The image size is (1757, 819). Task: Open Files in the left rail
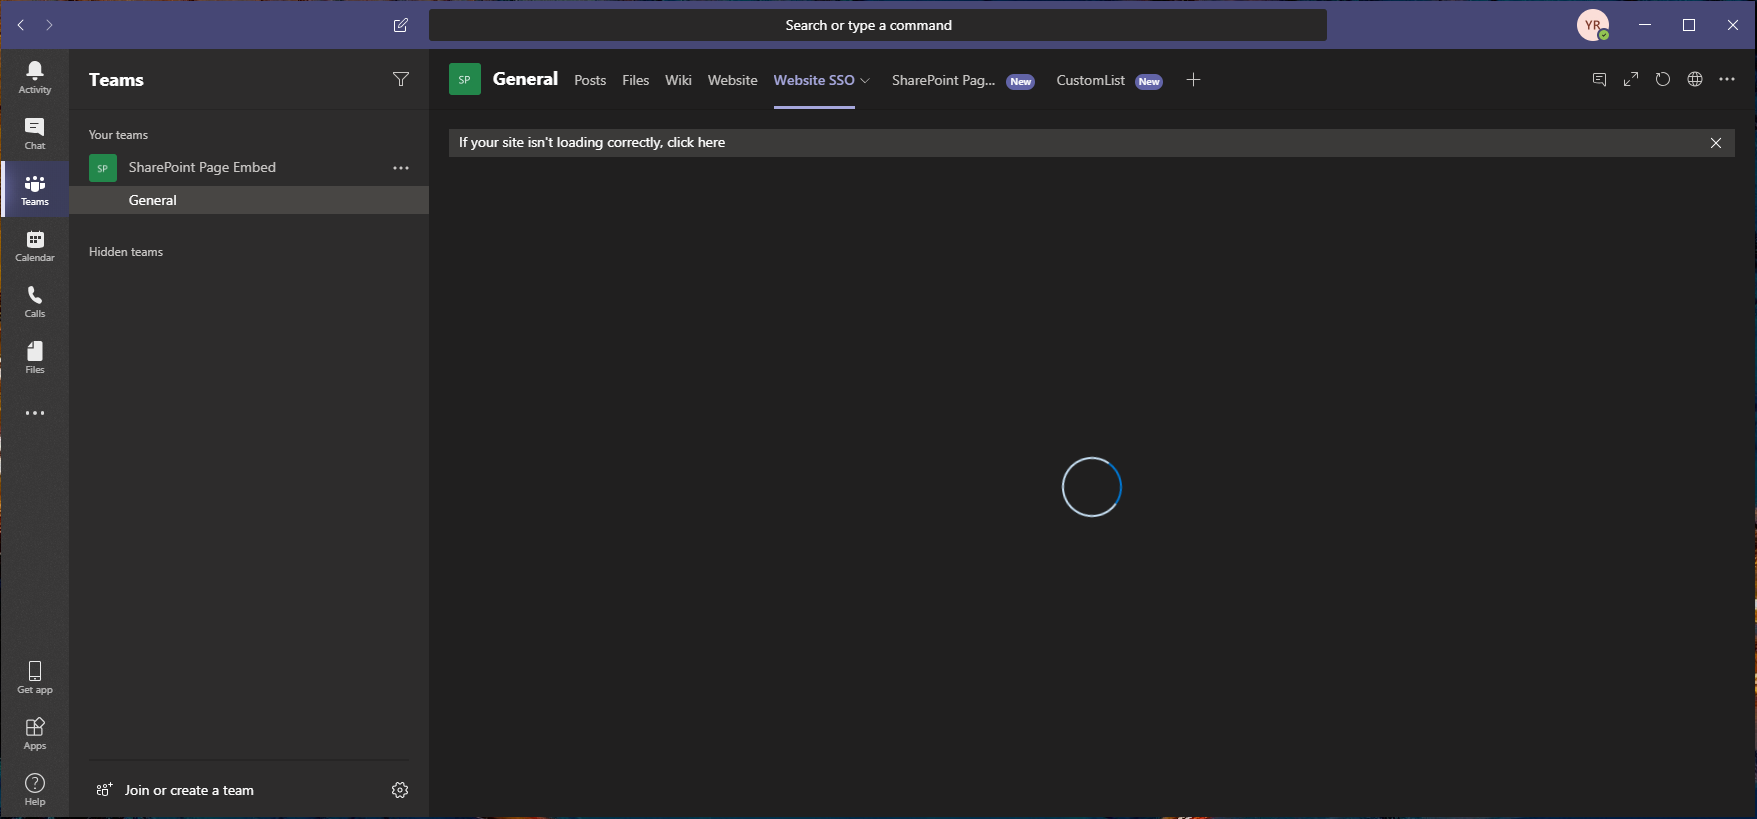35,357
